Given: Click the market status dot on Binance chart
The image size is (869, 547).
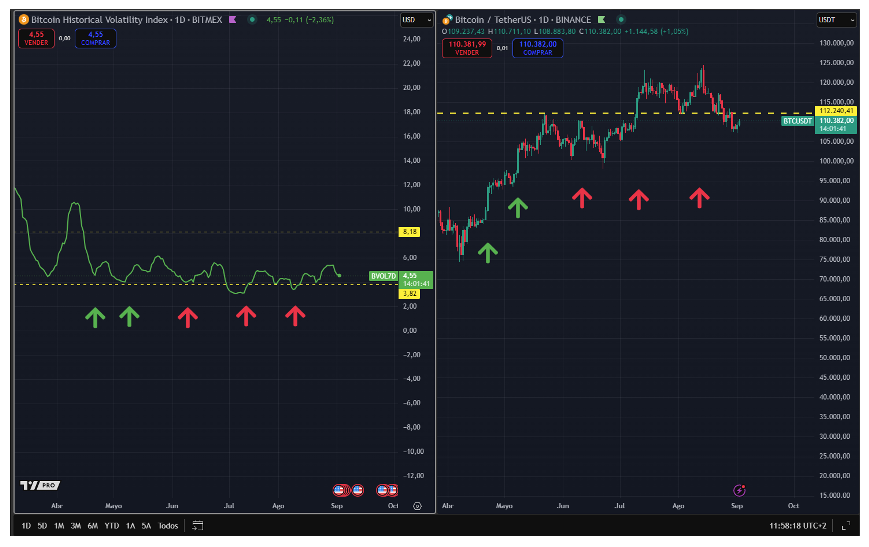Looking at the screenshot, I should point(621,19).
